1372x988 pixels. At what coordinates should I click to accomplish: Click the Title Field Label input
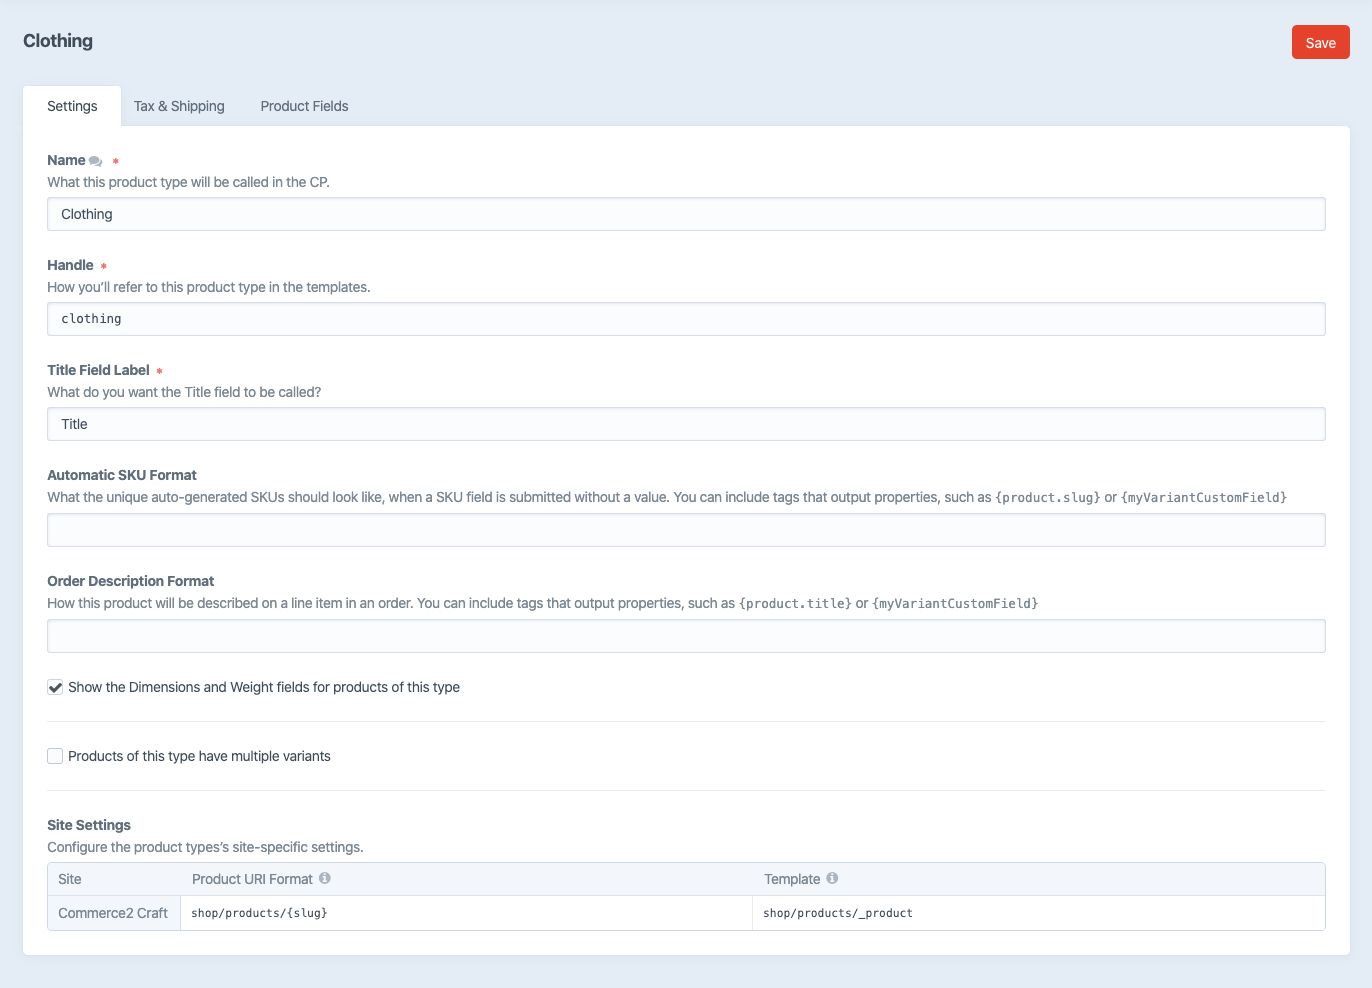pyautogui.click(x=686, y=423)
